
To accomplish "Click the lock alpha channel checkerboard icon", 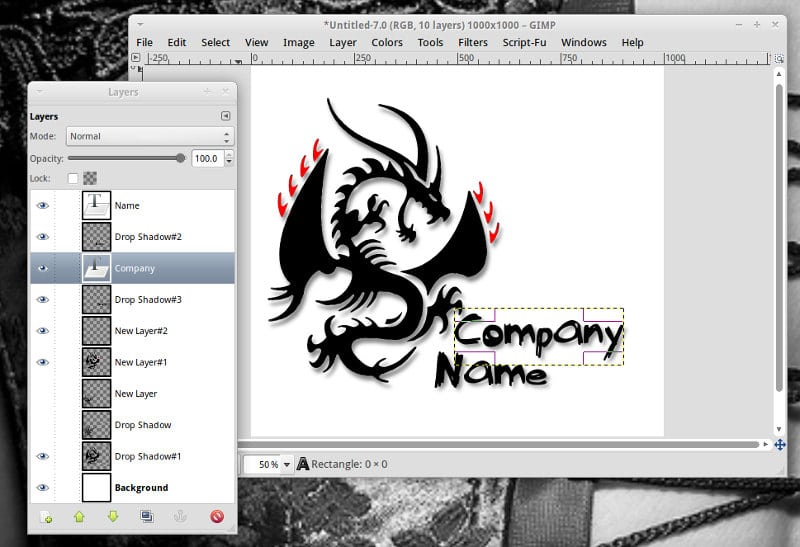I will [90, 178].
